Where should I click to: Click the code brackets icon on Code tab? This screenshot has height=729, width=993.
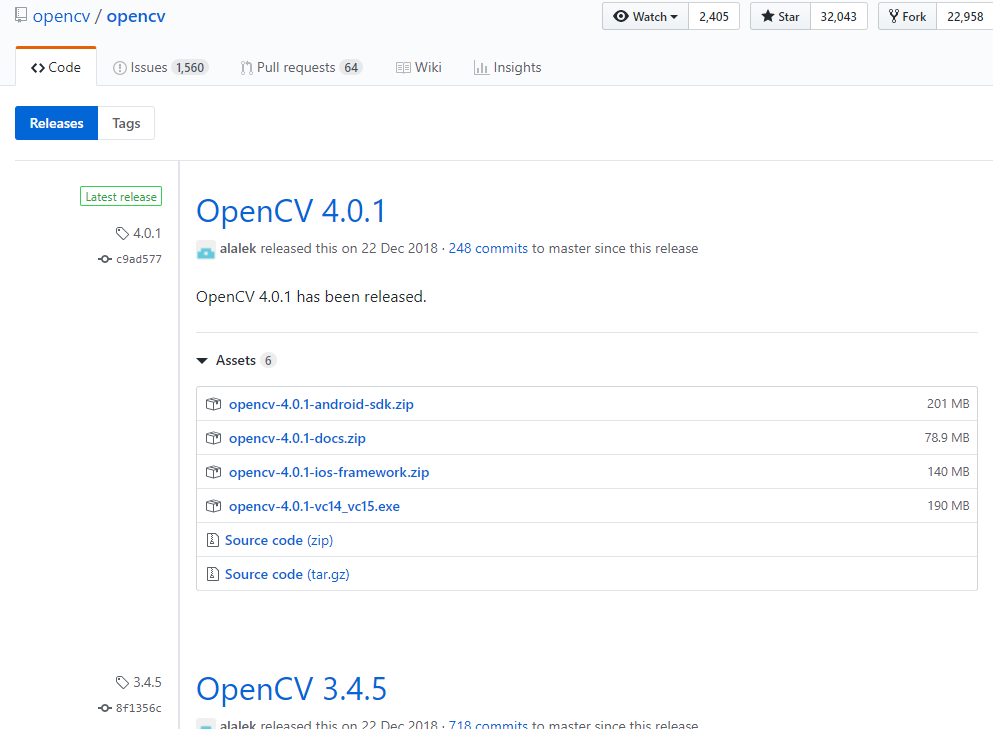click(38, 68)
